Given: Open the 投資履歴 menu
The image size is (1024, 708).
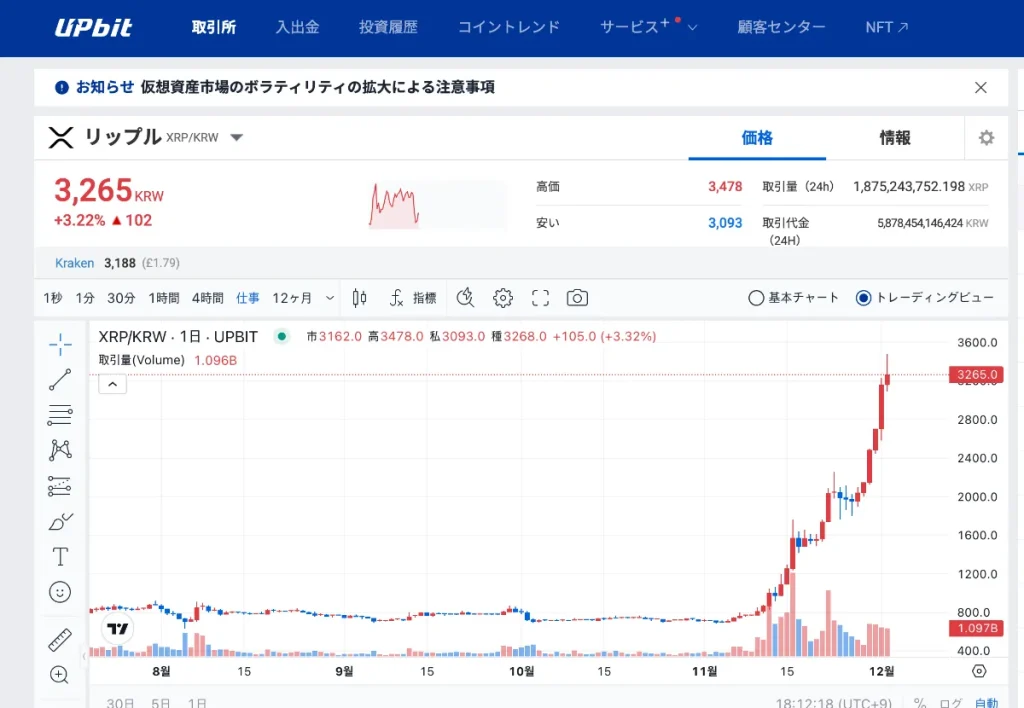Looking at the screenshot, I should [388, 27].
